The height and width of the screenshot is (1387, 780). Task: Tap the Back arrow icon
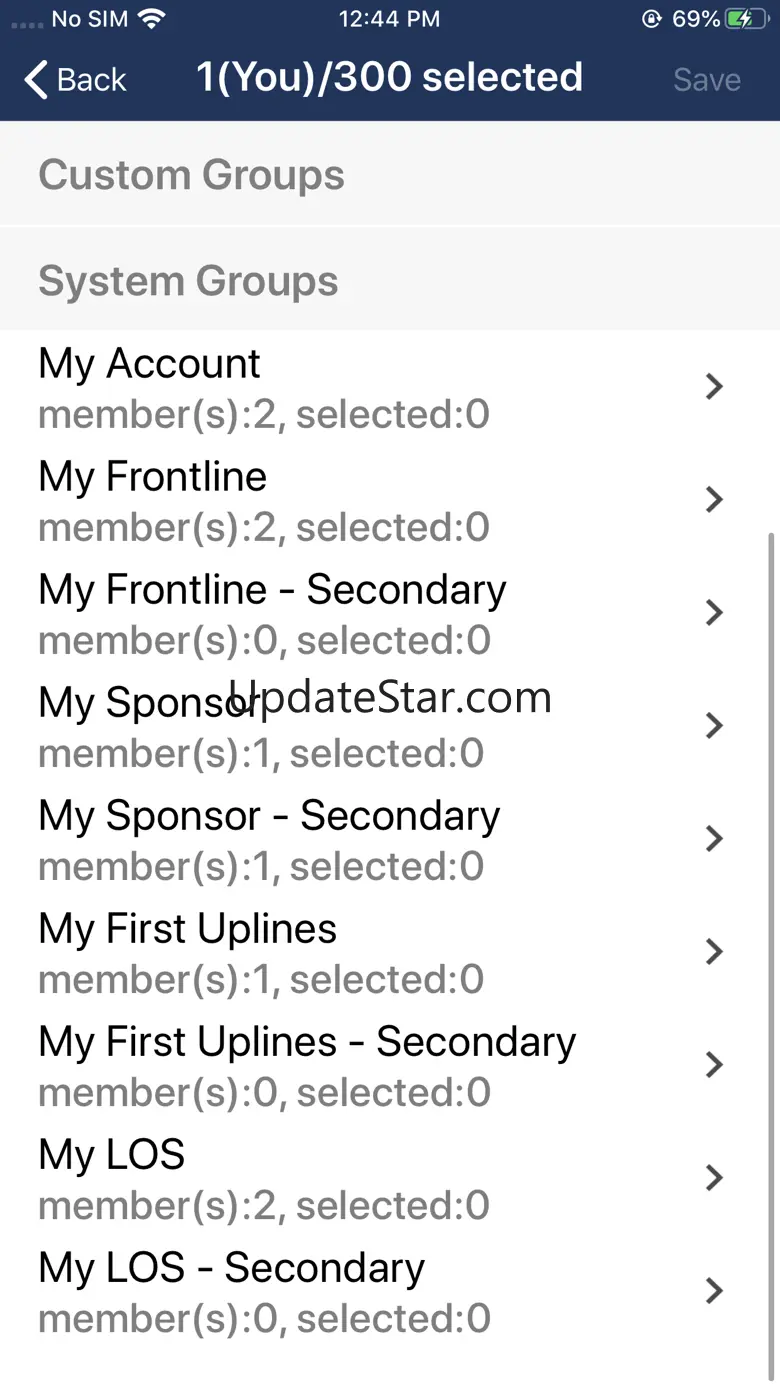tap(36, 80)
